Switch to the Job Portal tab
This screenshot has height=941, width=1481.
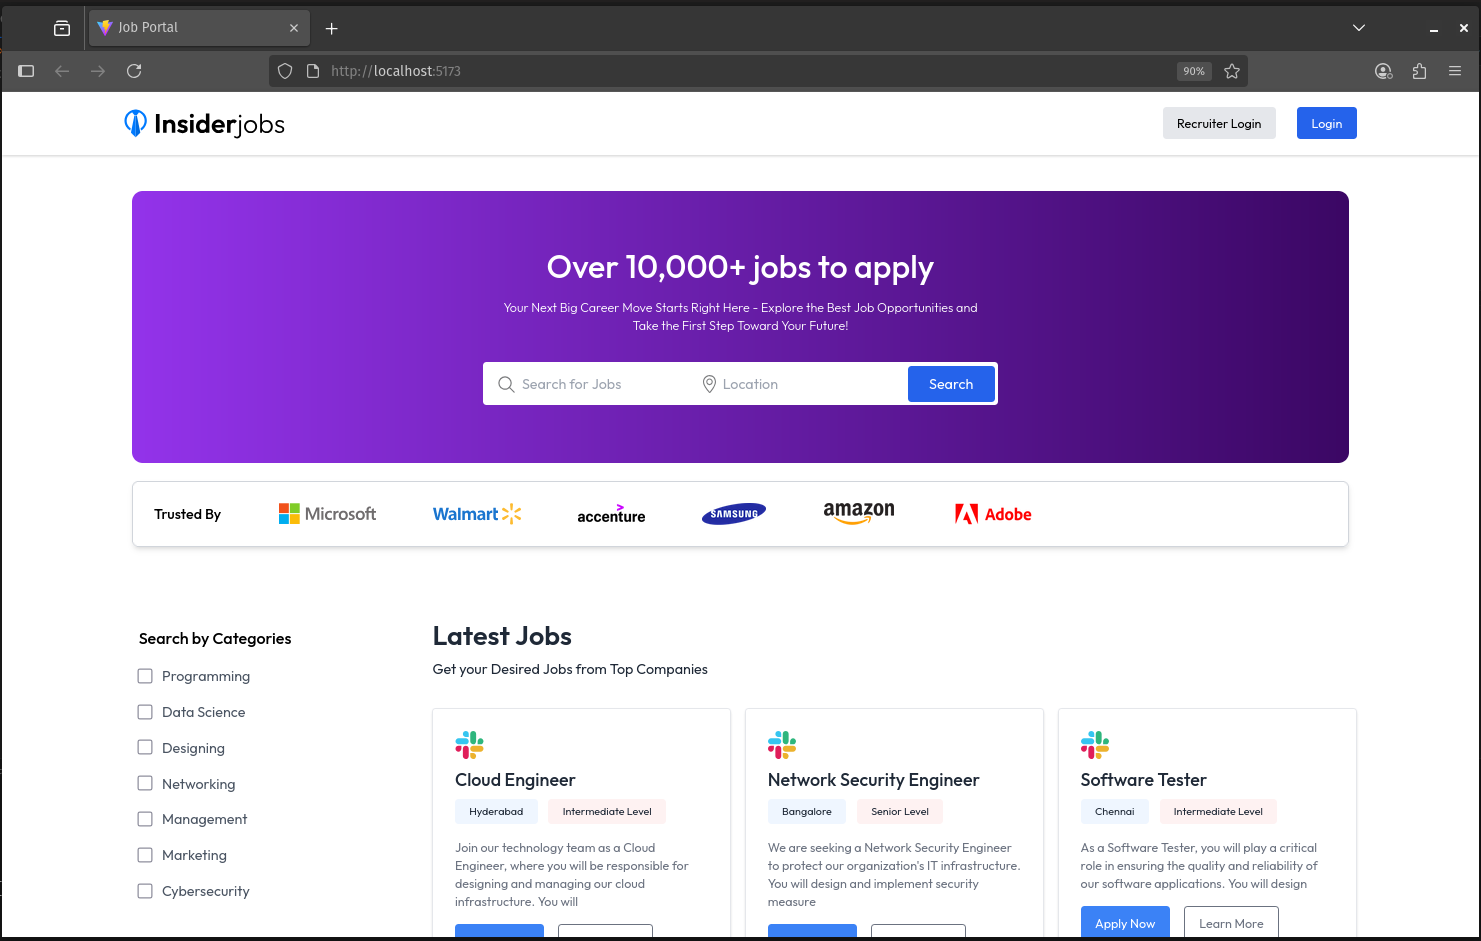click(190, 28)
